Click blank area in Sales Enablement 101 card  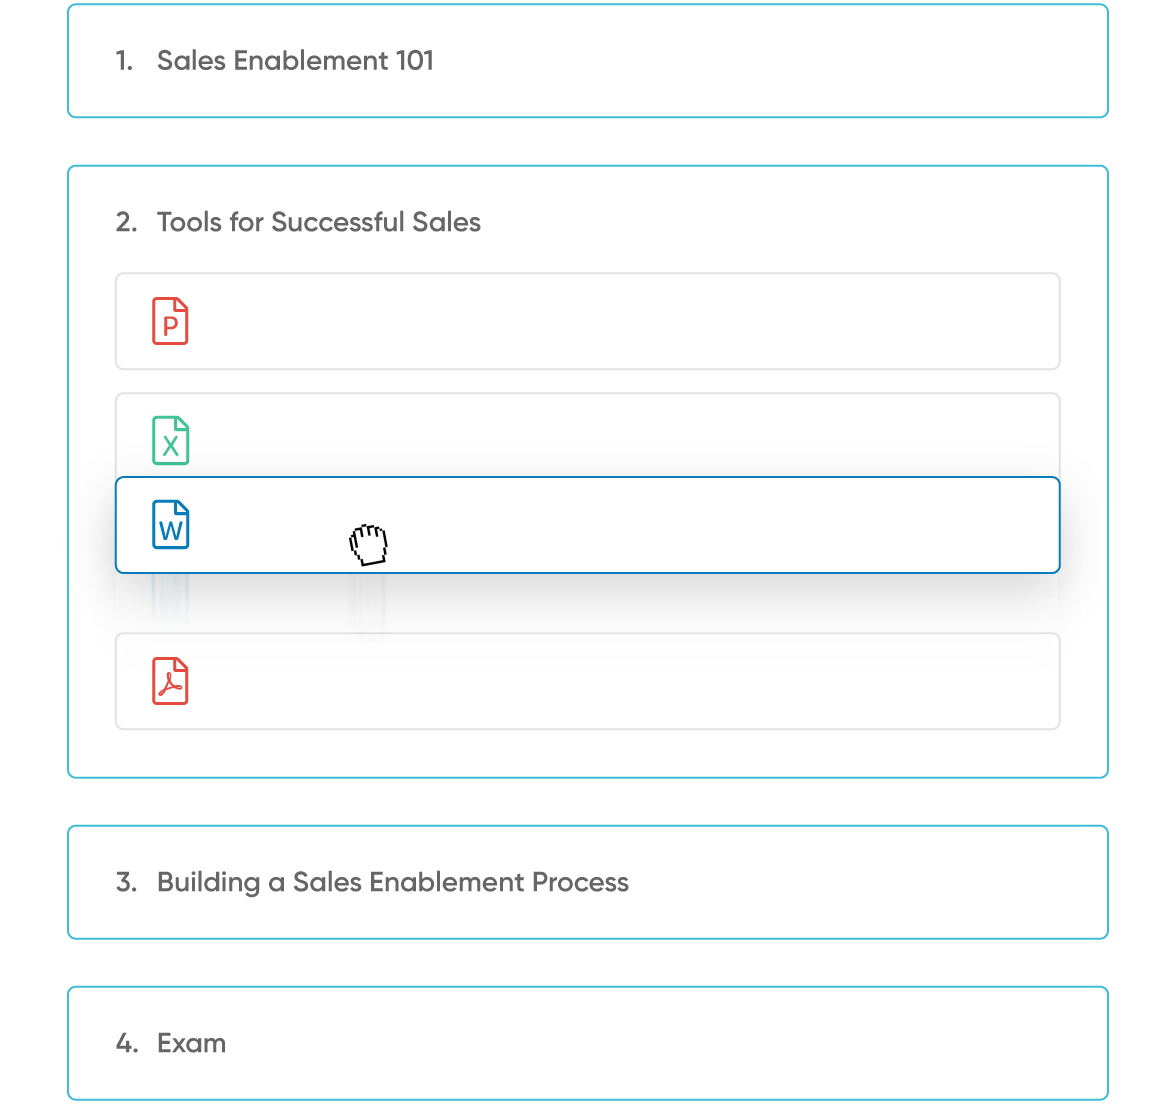765,61
